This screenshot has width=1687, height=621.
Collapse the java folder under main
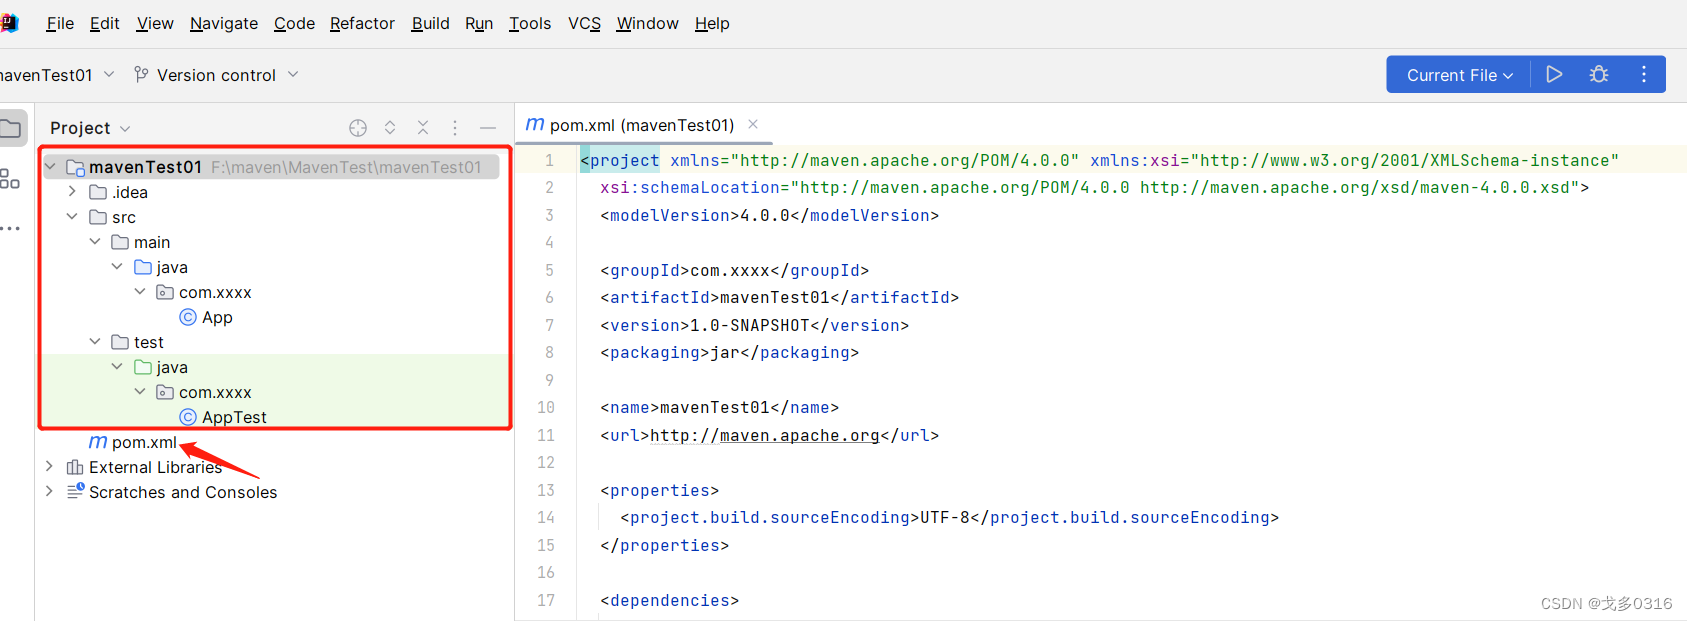117,266
